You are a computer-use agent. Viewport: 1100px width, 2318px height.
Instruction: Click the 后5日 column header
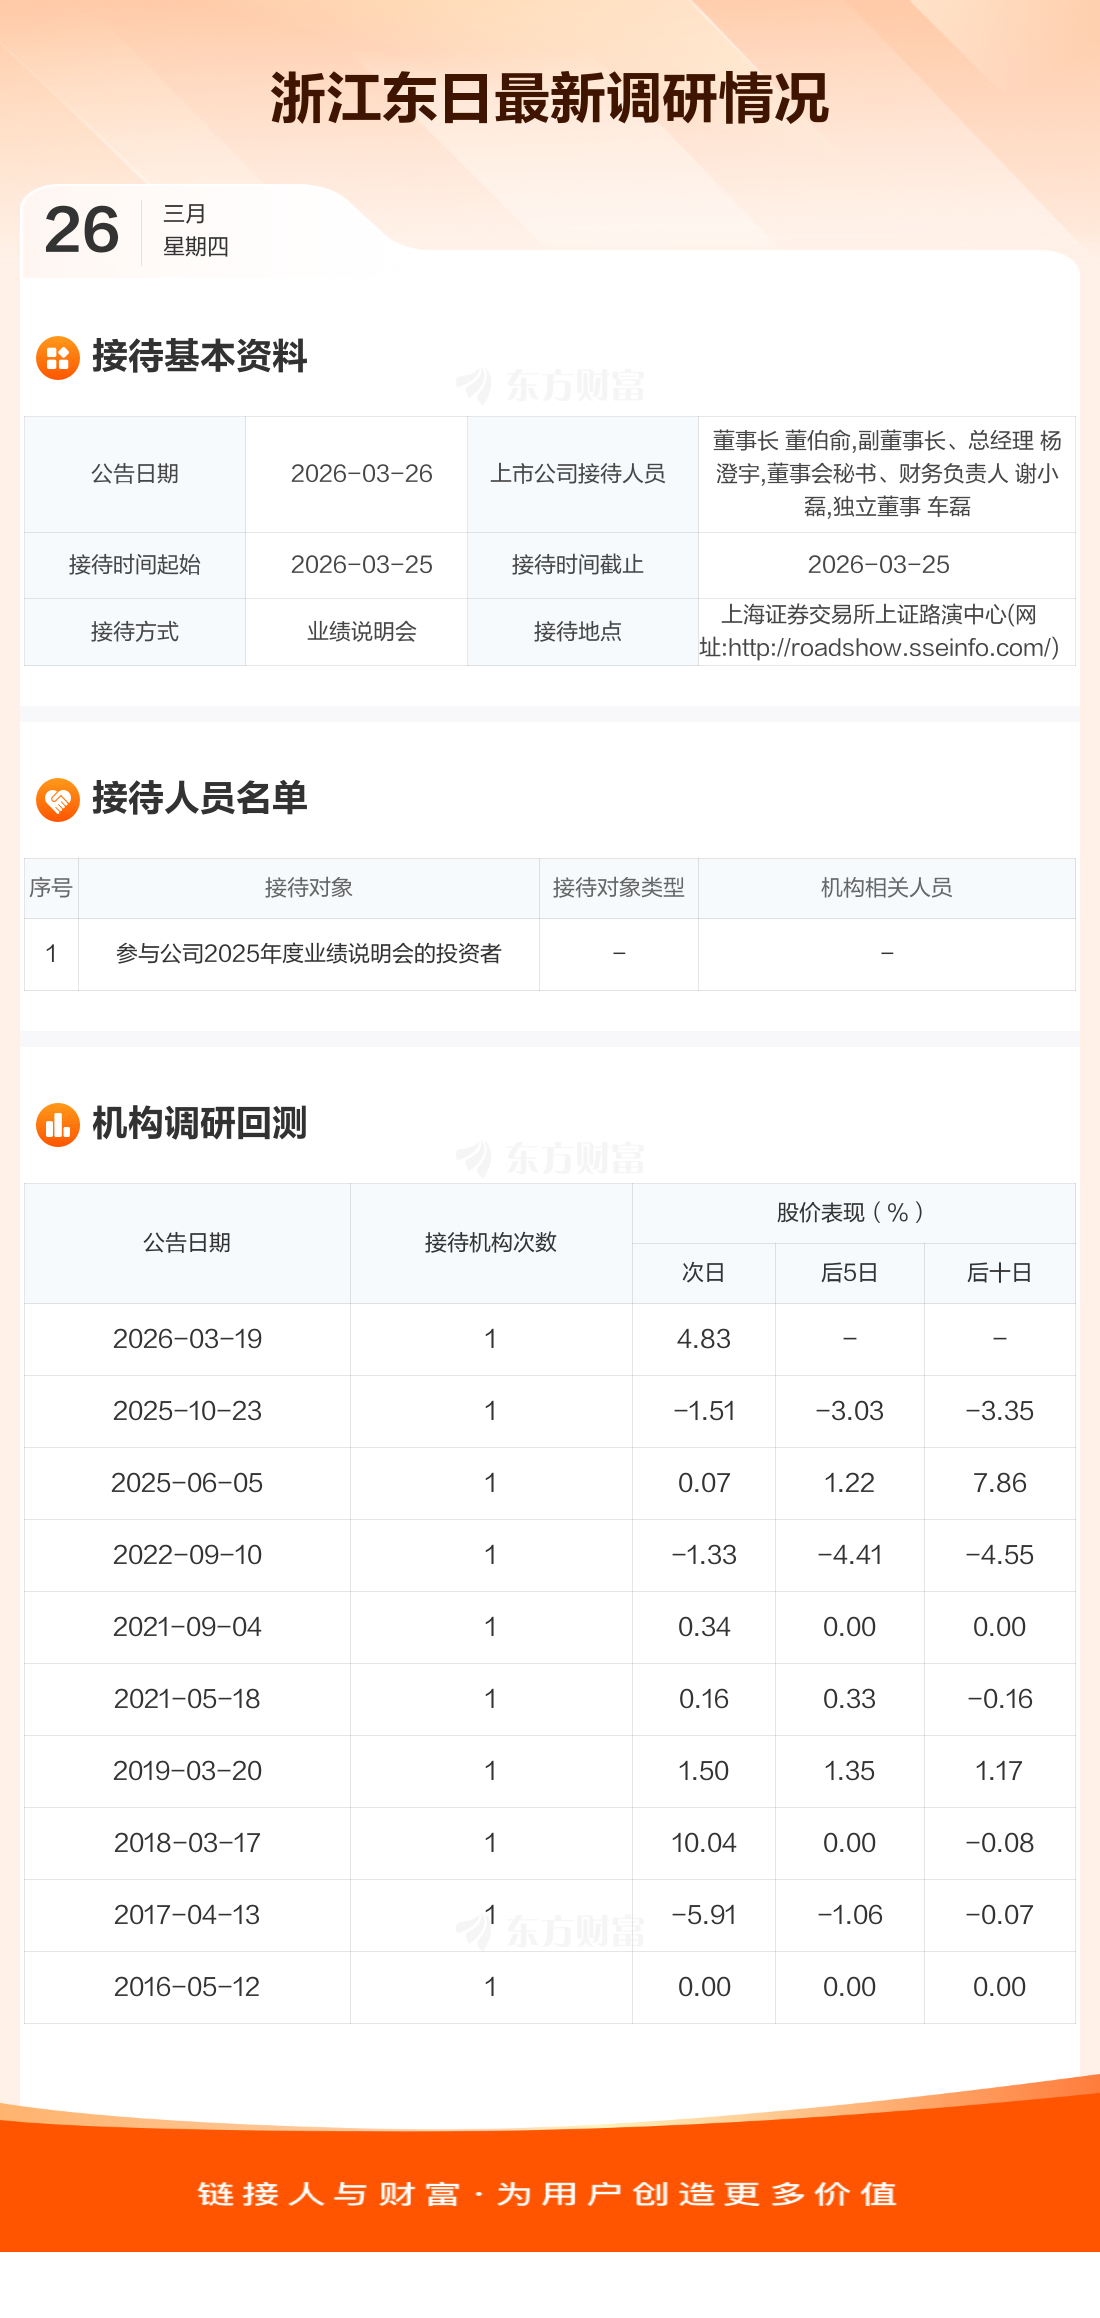tap(850, 1273)
